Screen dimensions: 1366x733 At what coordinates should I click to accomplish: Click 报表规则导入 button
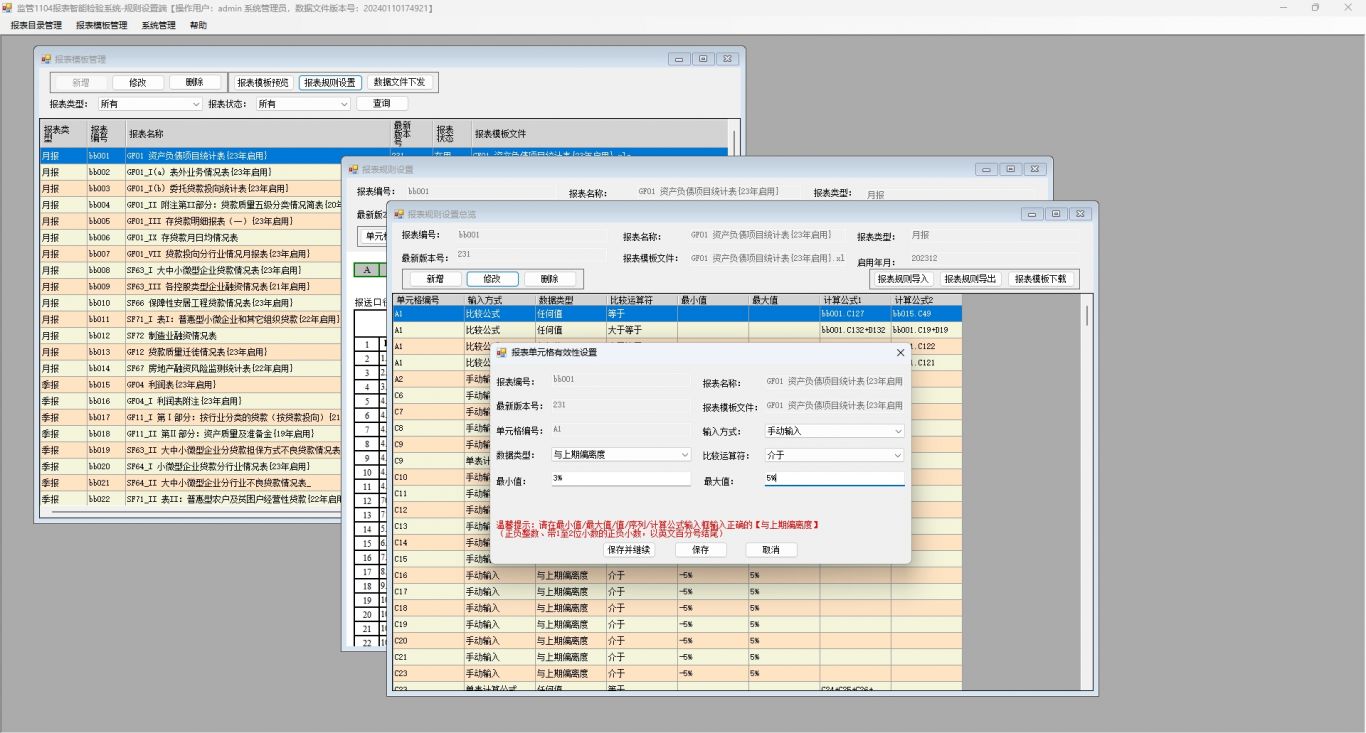(903, 279)
